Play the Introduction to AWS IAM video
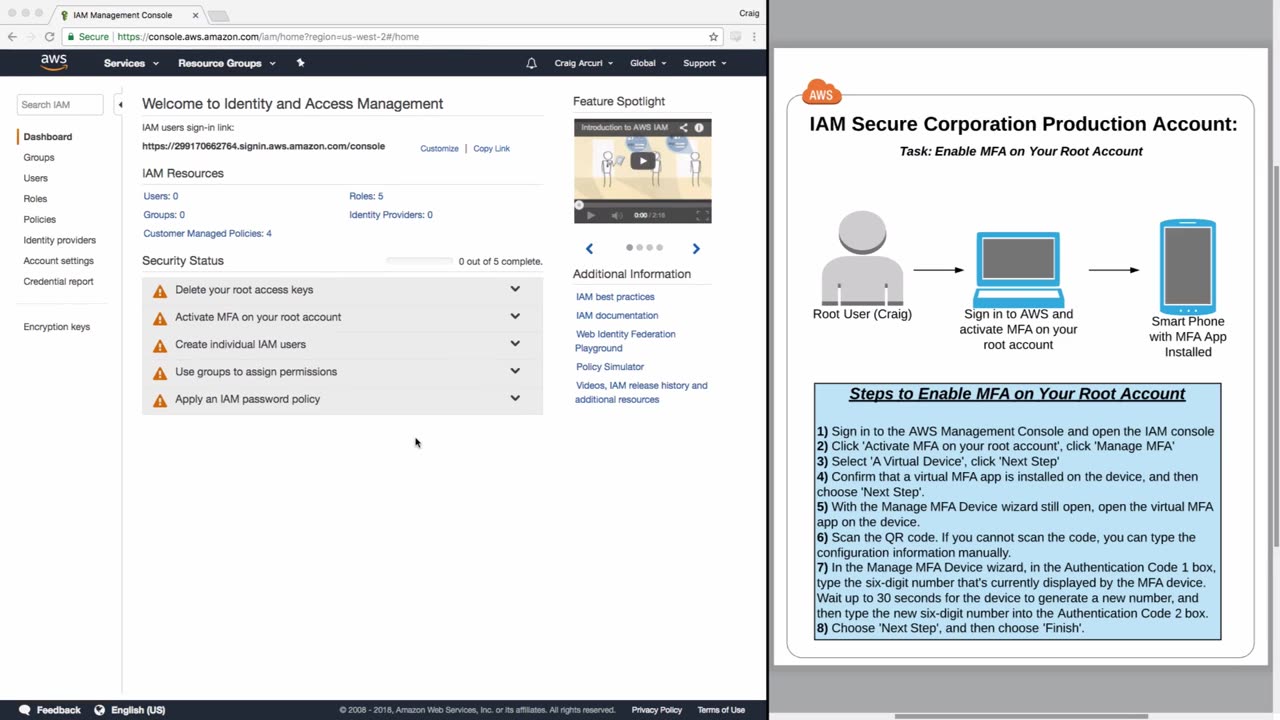This screenshot has width=1280, height=720. (643, 160)
